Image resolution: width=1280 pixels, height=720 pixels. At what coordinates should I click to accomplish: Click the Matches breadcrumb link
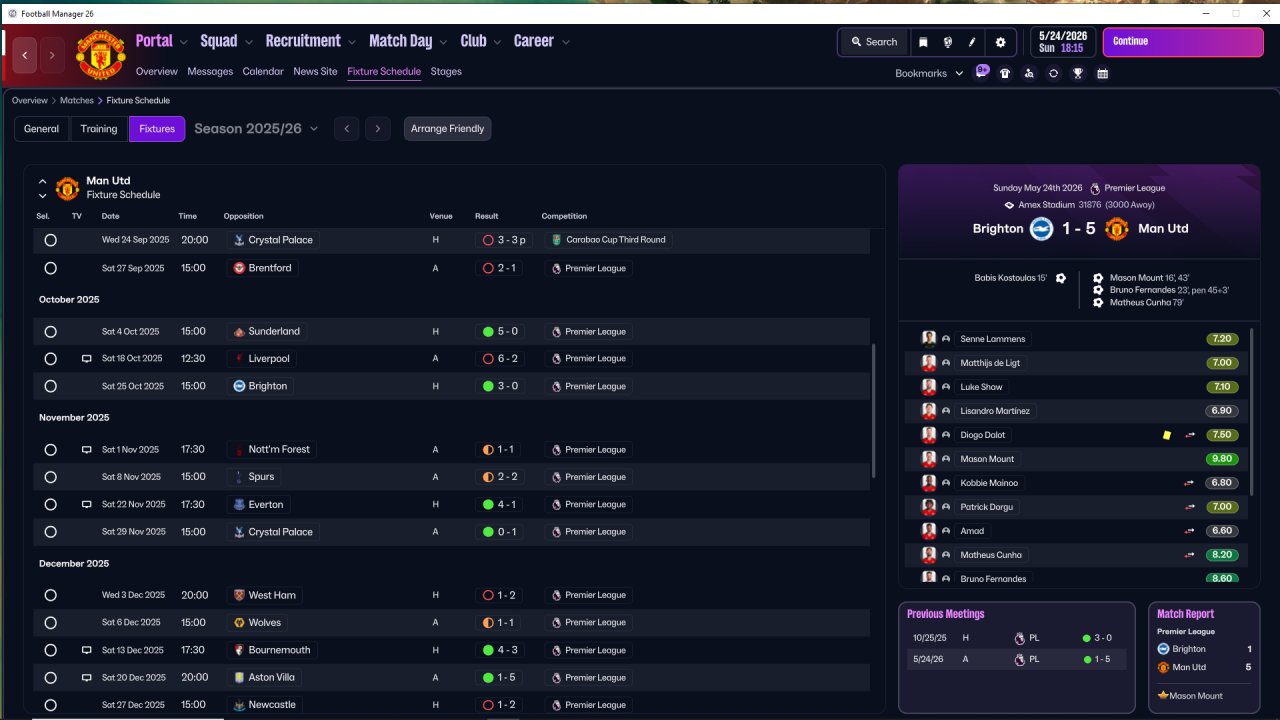[x=77, y=101]
